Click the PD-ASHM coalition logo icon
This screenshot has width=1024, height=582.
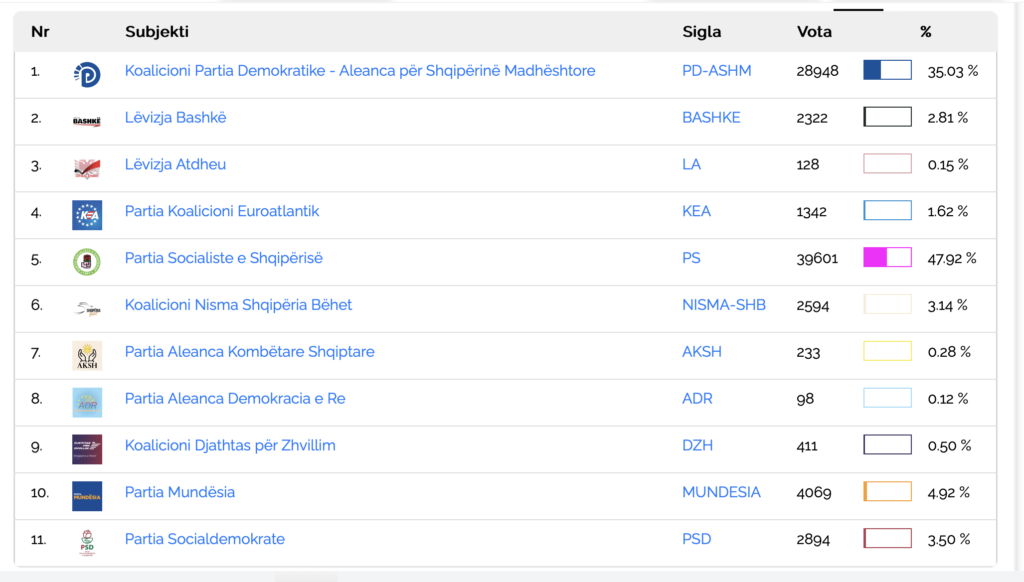pyautogui.click(x=87, y=74)
